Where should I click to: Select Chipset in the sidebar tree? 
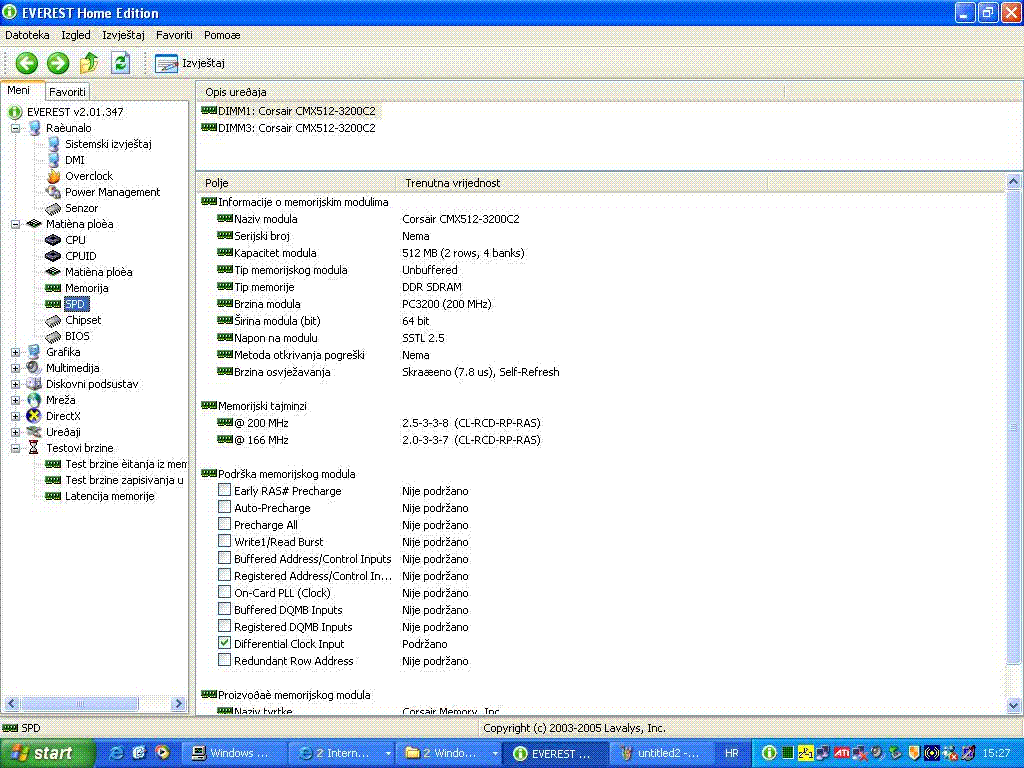click(x=83, y=320)
